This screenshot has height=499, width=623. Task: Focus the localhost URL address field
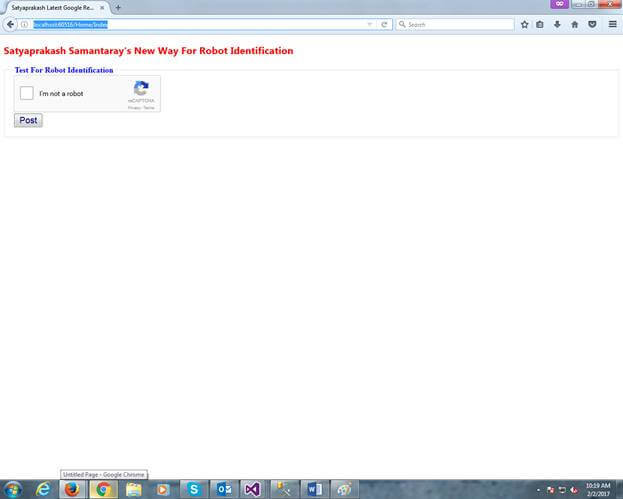coord(197,25)
